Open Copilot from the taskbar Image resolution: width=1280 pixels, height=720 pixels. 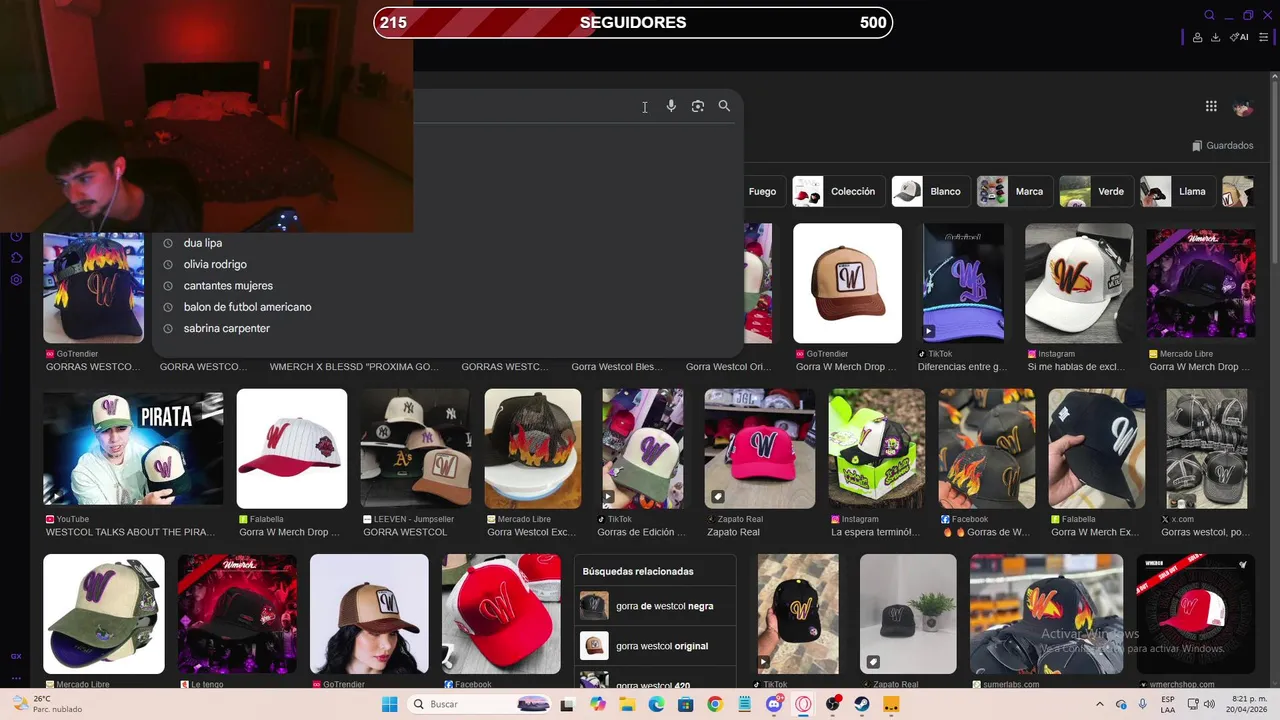(x=598, y=705)
